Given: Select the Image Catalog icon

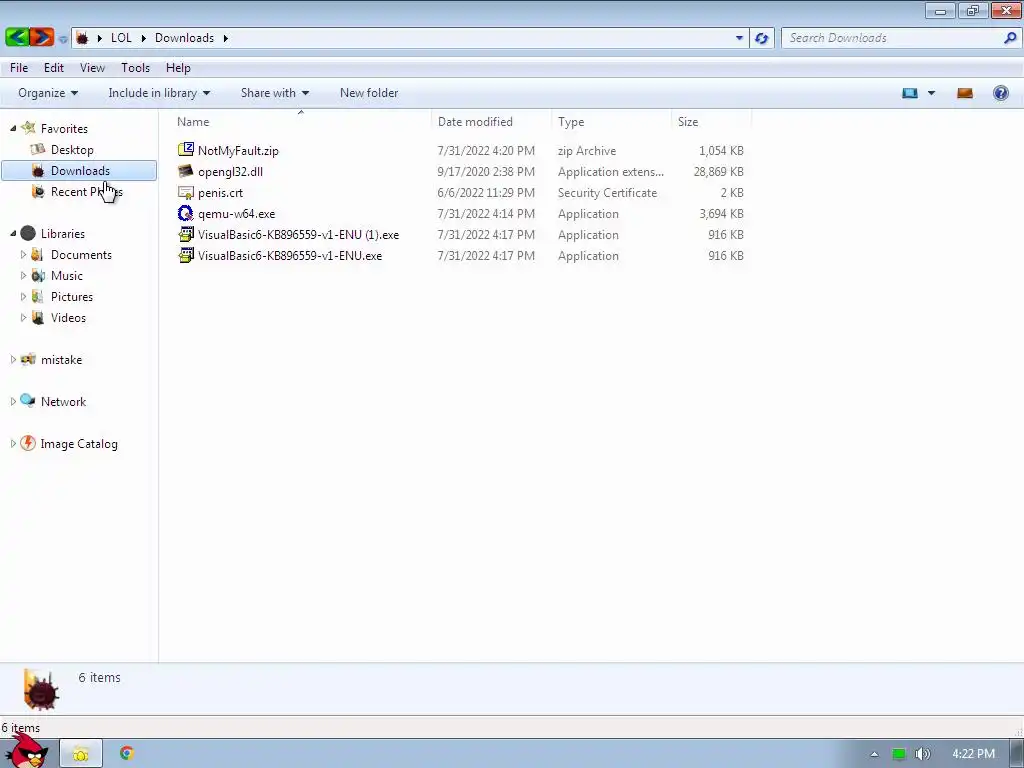Looking at the screenshot, I should point(28,443).
